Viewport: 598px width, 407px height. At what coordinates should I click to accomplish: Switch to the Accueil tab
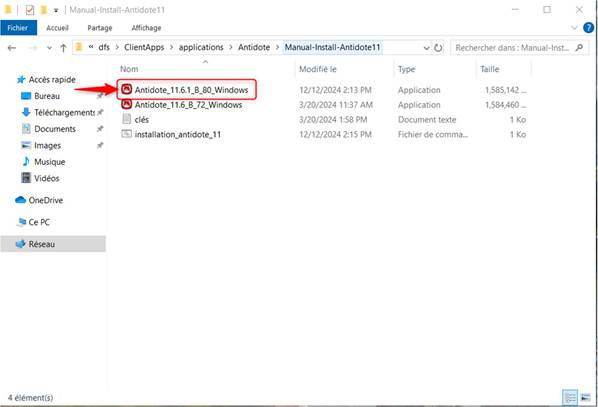coord(57,28)
